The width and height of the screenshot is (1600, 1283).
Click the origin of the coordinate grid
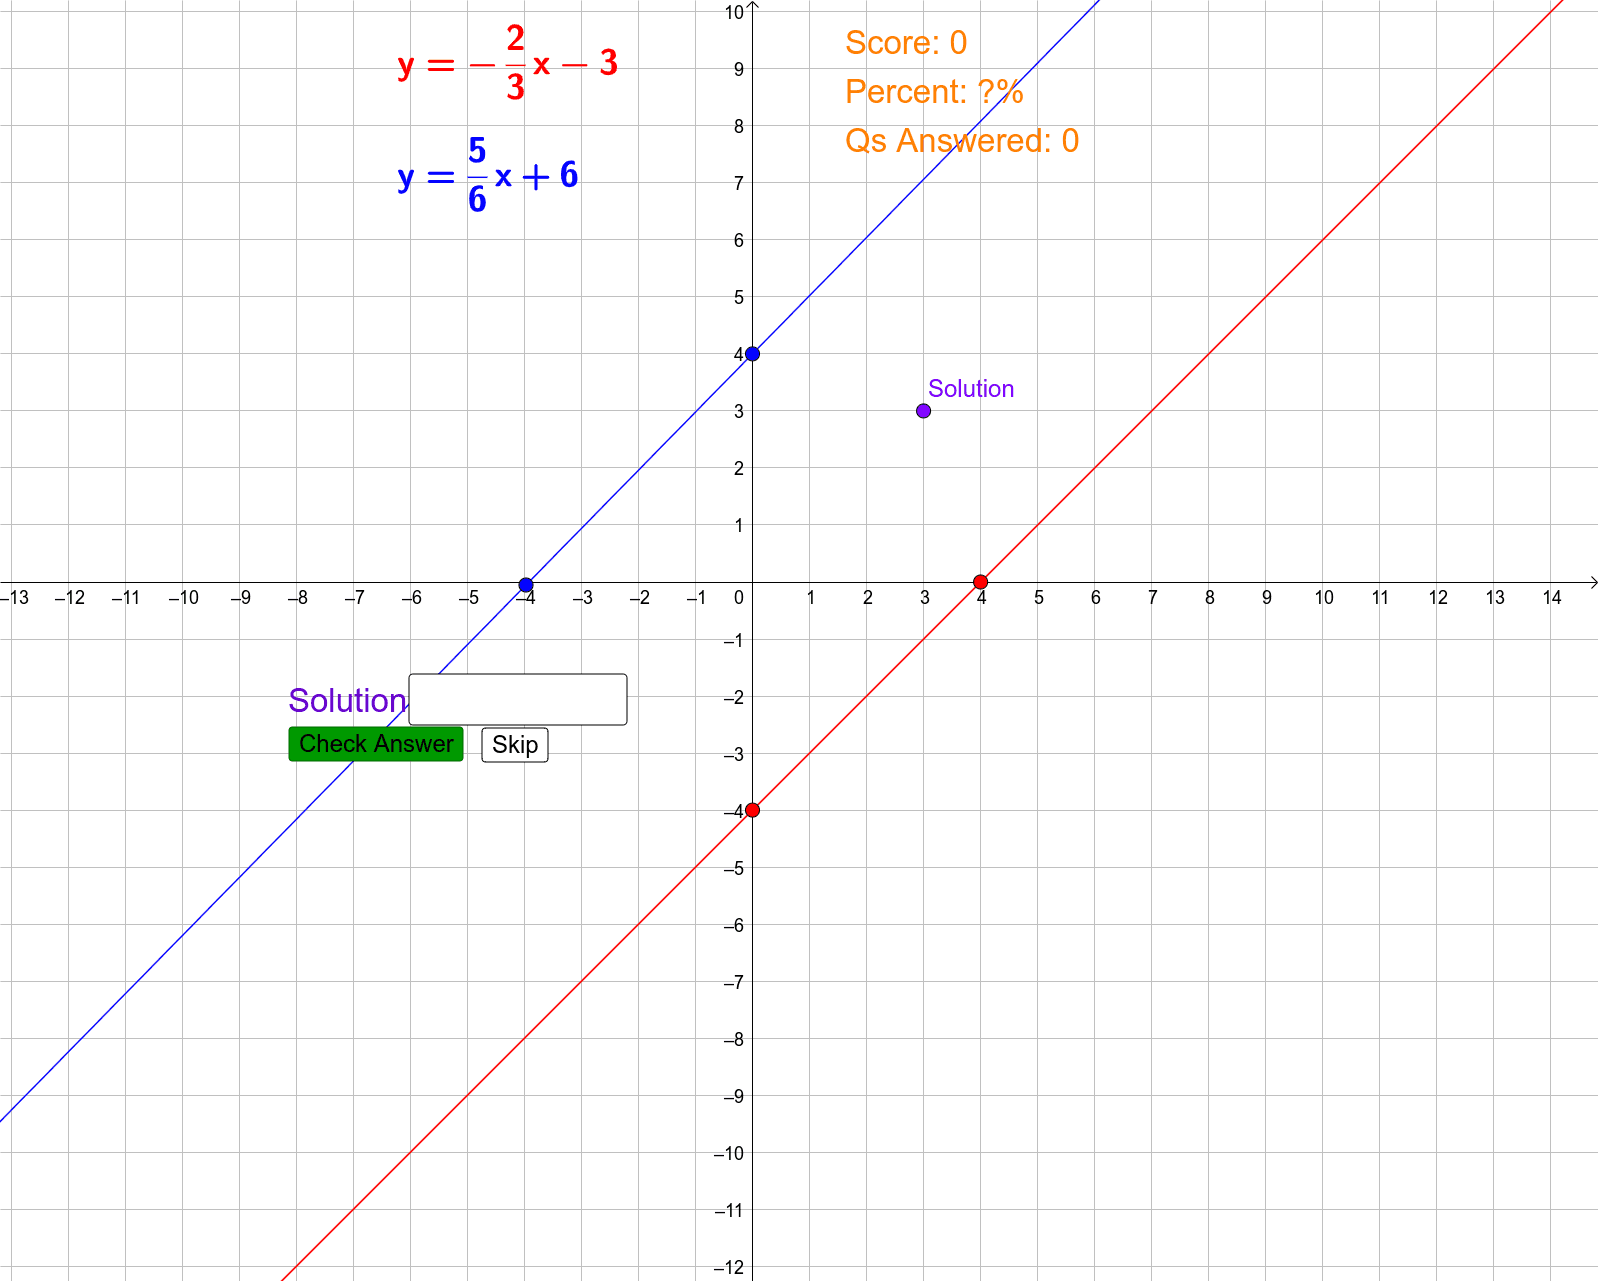(751, 581)
